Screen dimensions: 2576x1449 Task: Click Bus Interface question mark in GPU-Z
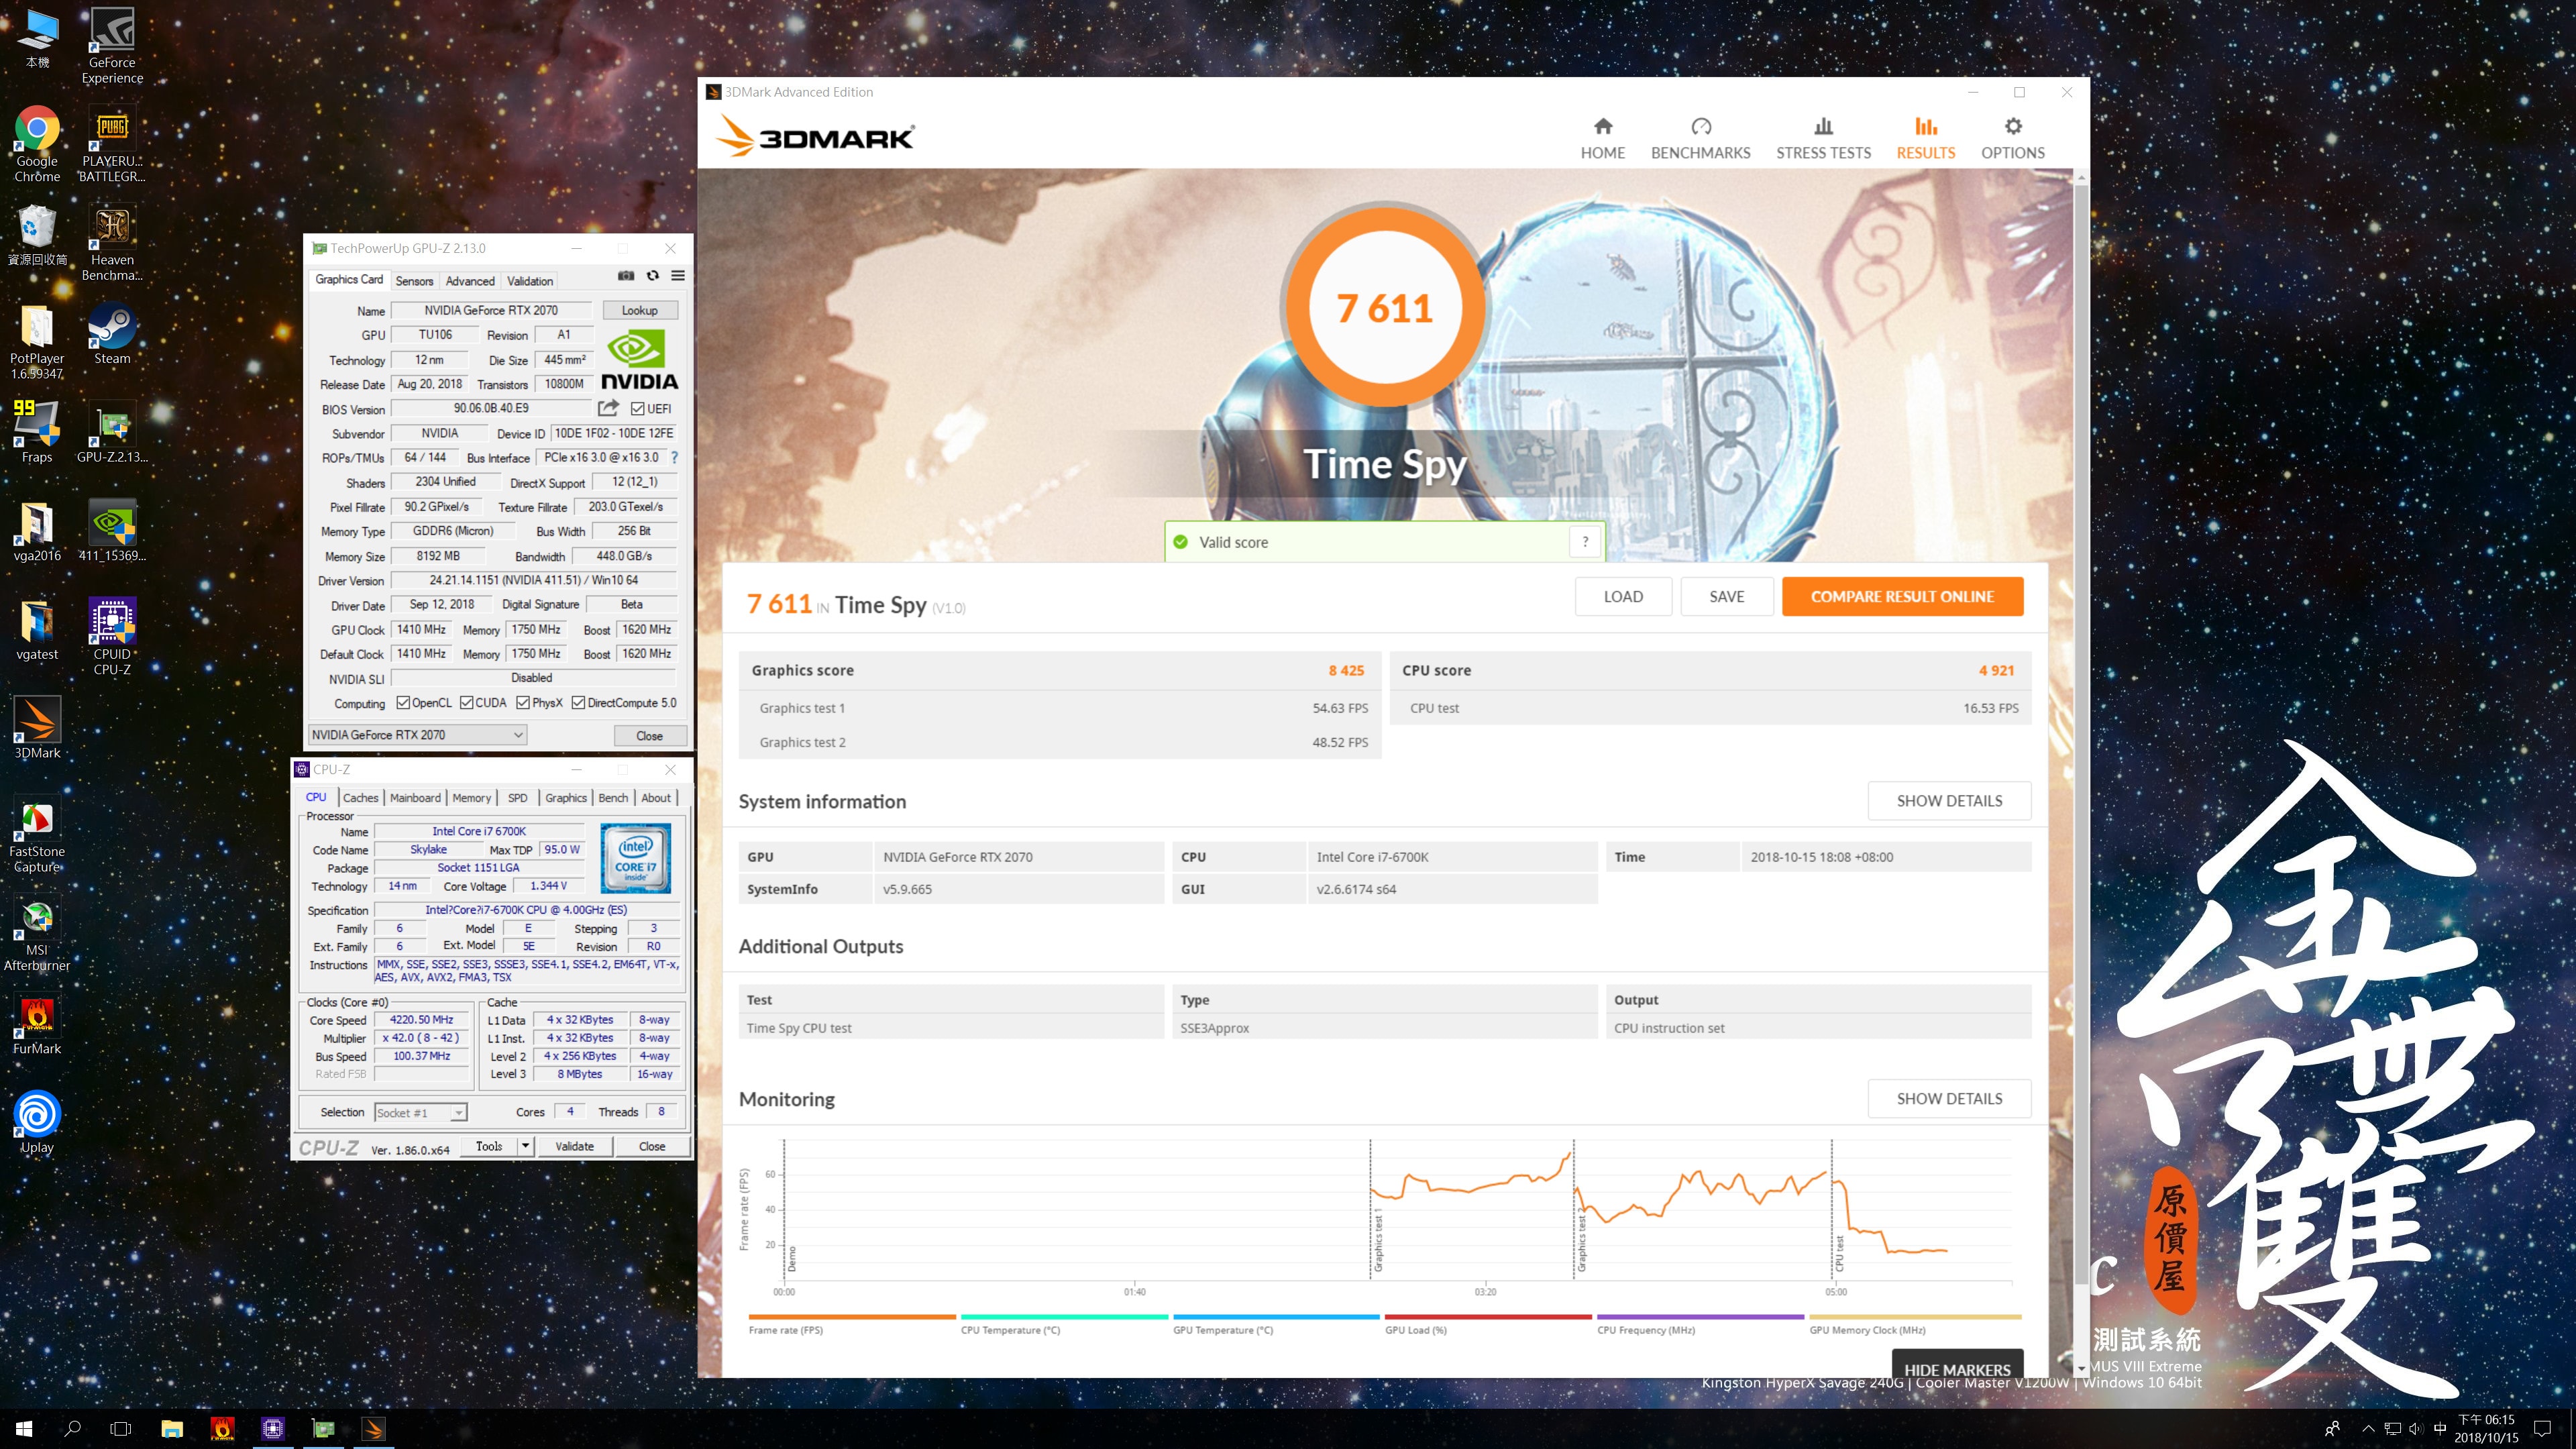[x=675, y=458]
